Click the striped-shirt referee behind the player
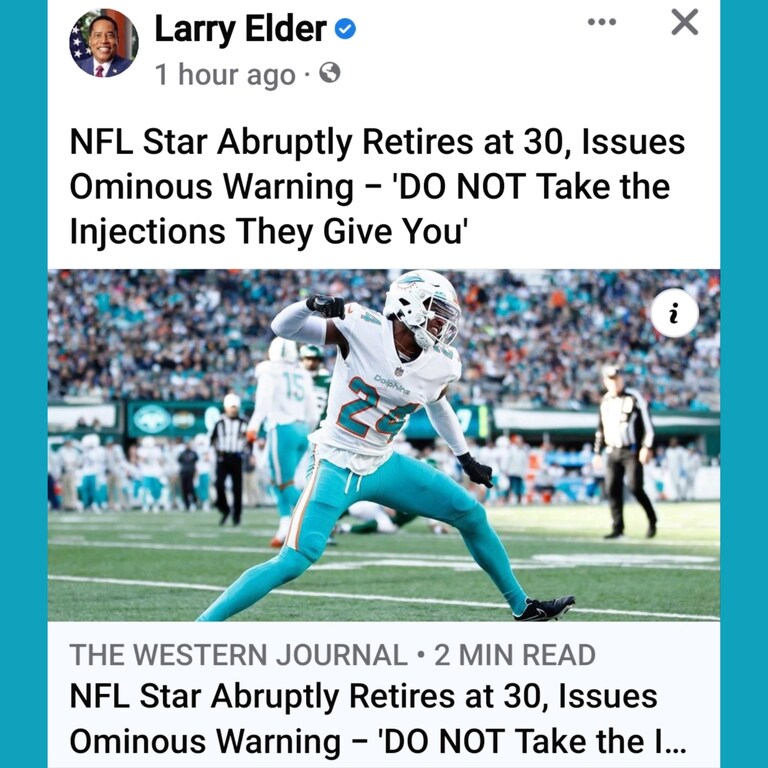The image size is (768, 768). tap(230, 459)
